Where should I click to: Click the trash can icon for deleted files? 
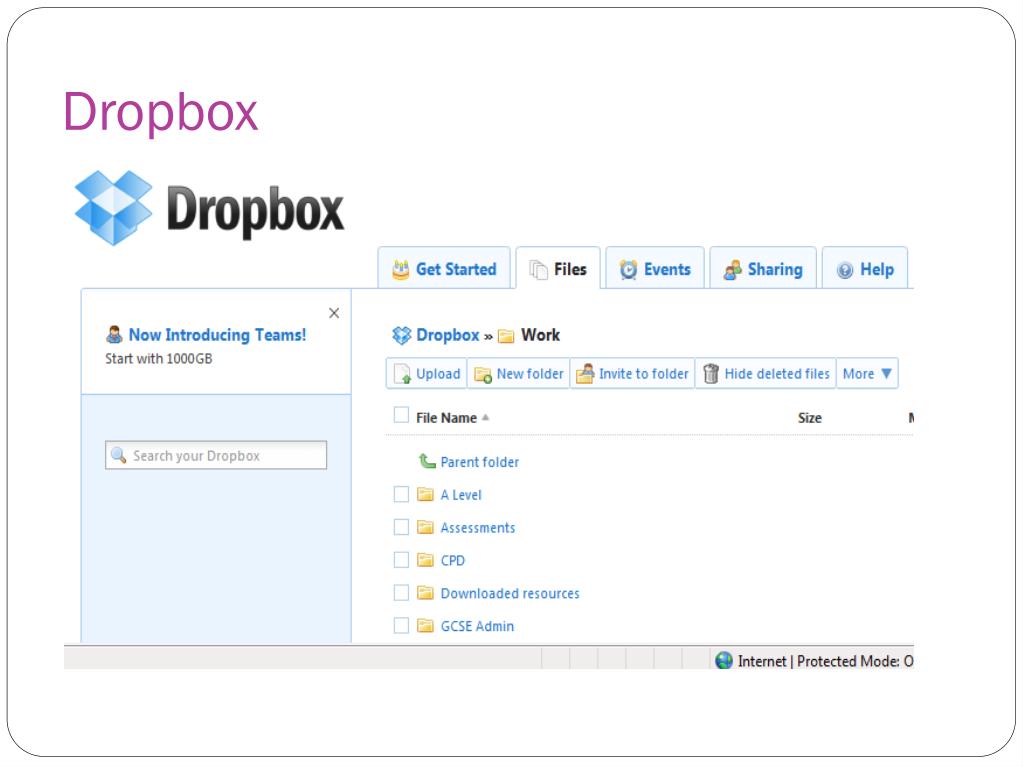pyautogui.click(x=711, y=374)
